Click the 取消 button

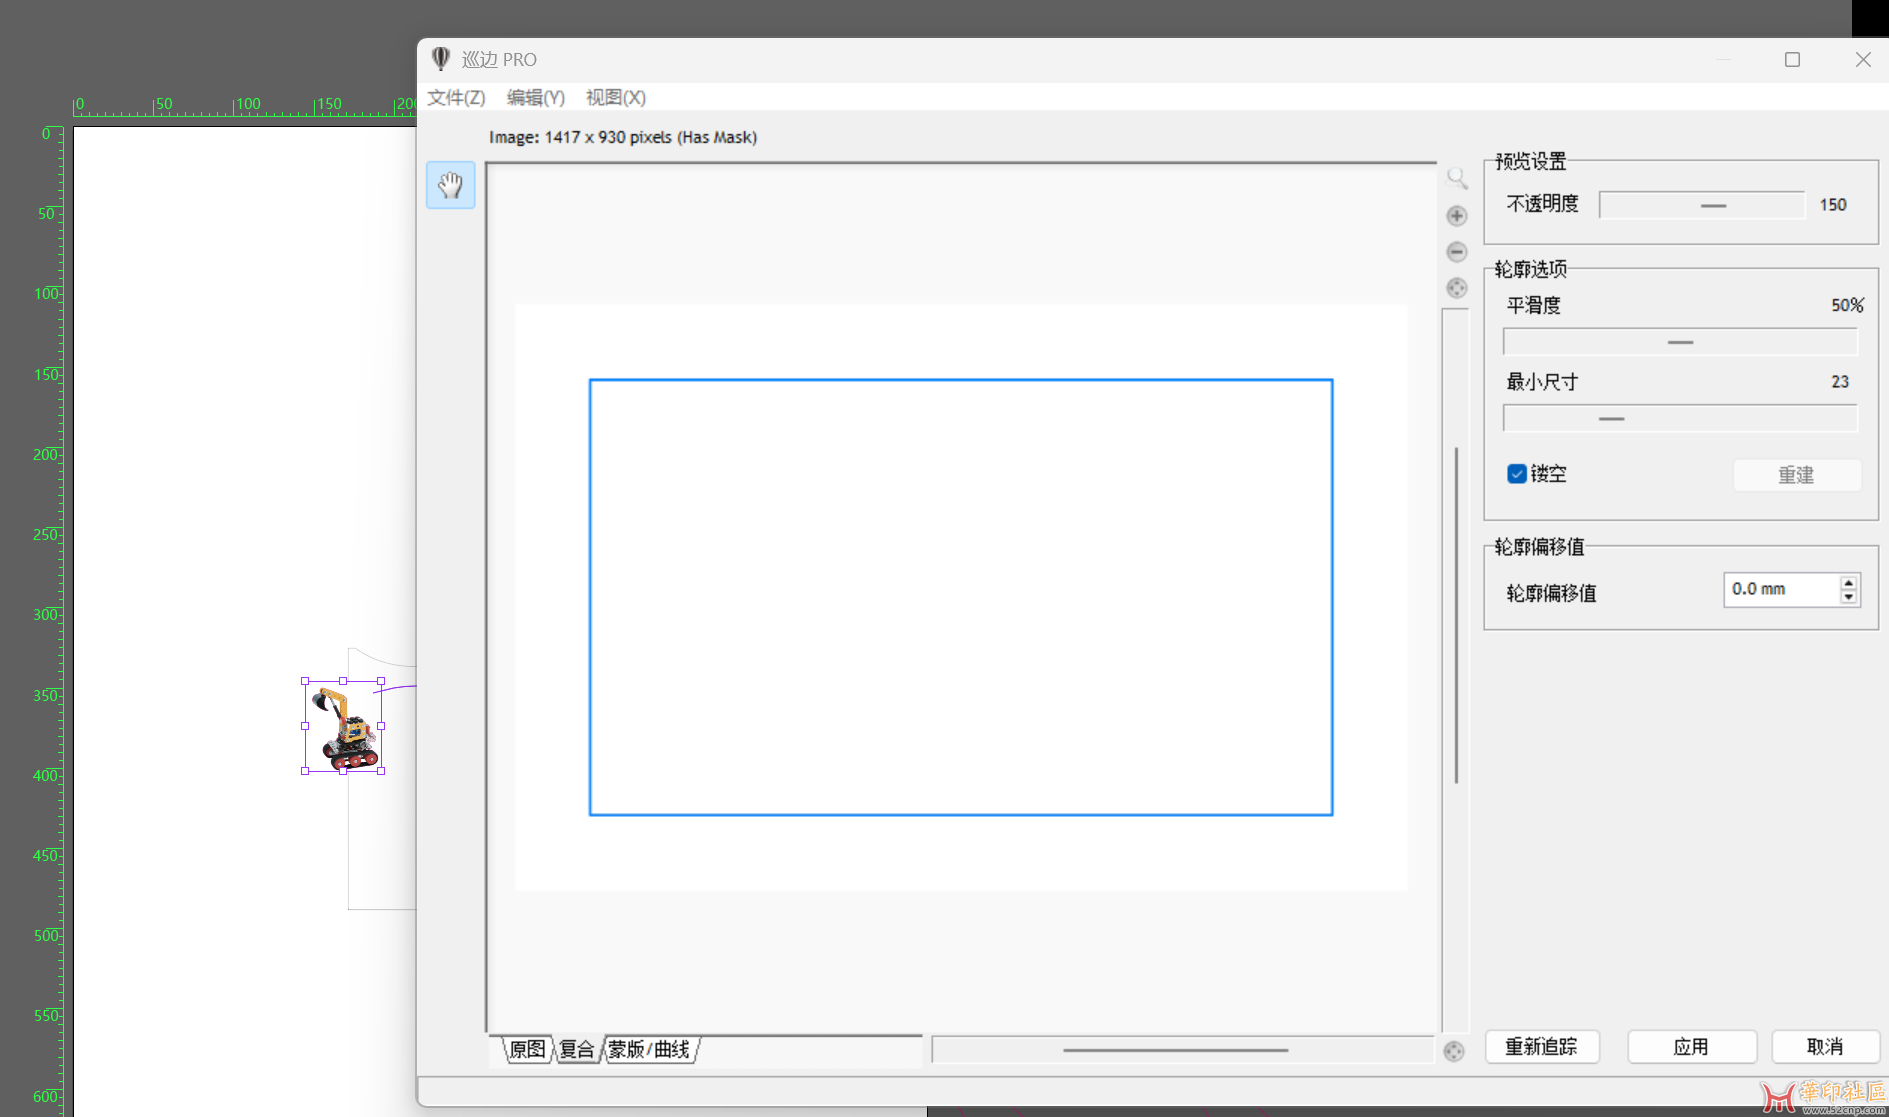point(1825,1047)
